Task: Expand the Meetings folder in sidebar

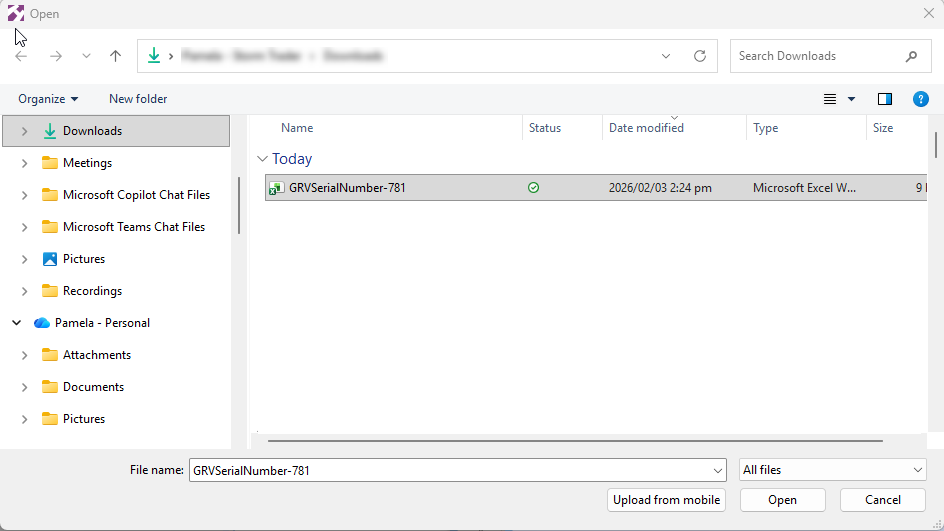Action: (x=24, y=163)
